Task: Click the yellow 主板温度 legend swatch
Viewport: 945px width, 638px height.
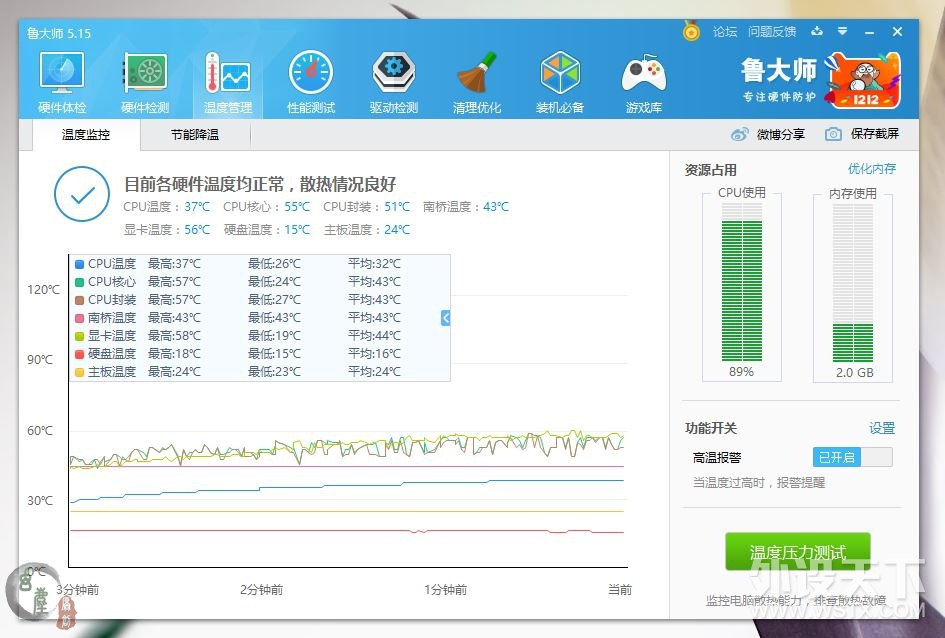Action: click(79, 372)
